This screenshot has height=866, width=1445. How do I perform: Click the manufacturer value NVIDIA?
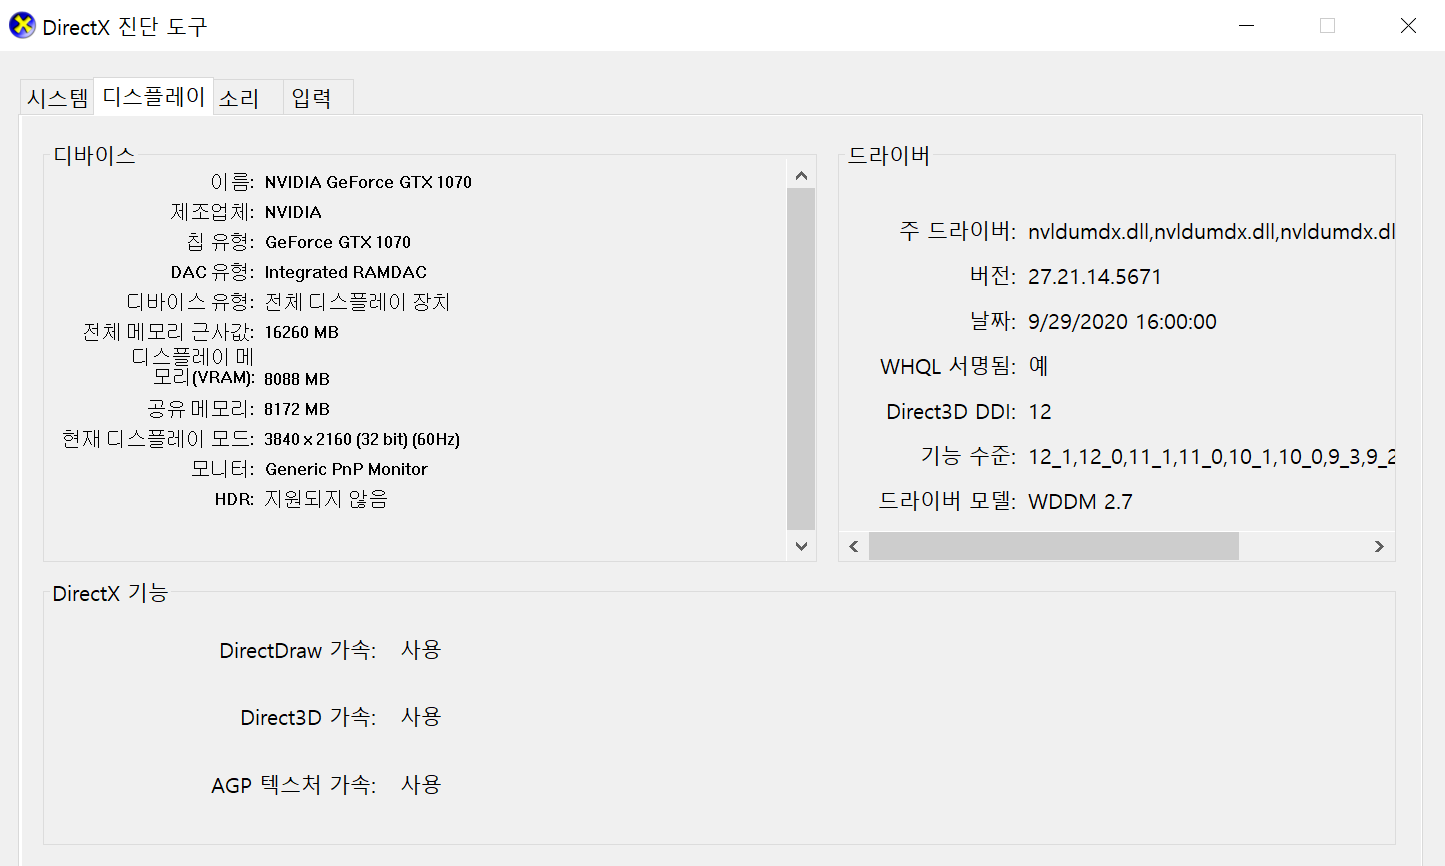click(293, 212)
